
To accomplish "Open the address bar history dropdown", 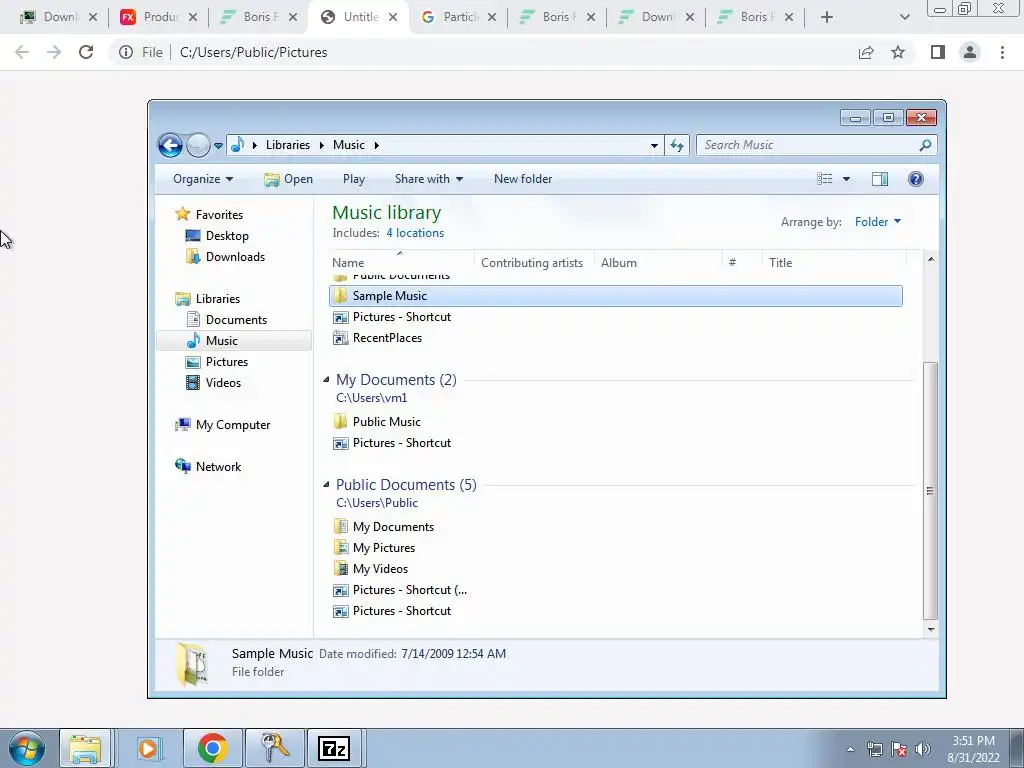I will pos(654,146).
